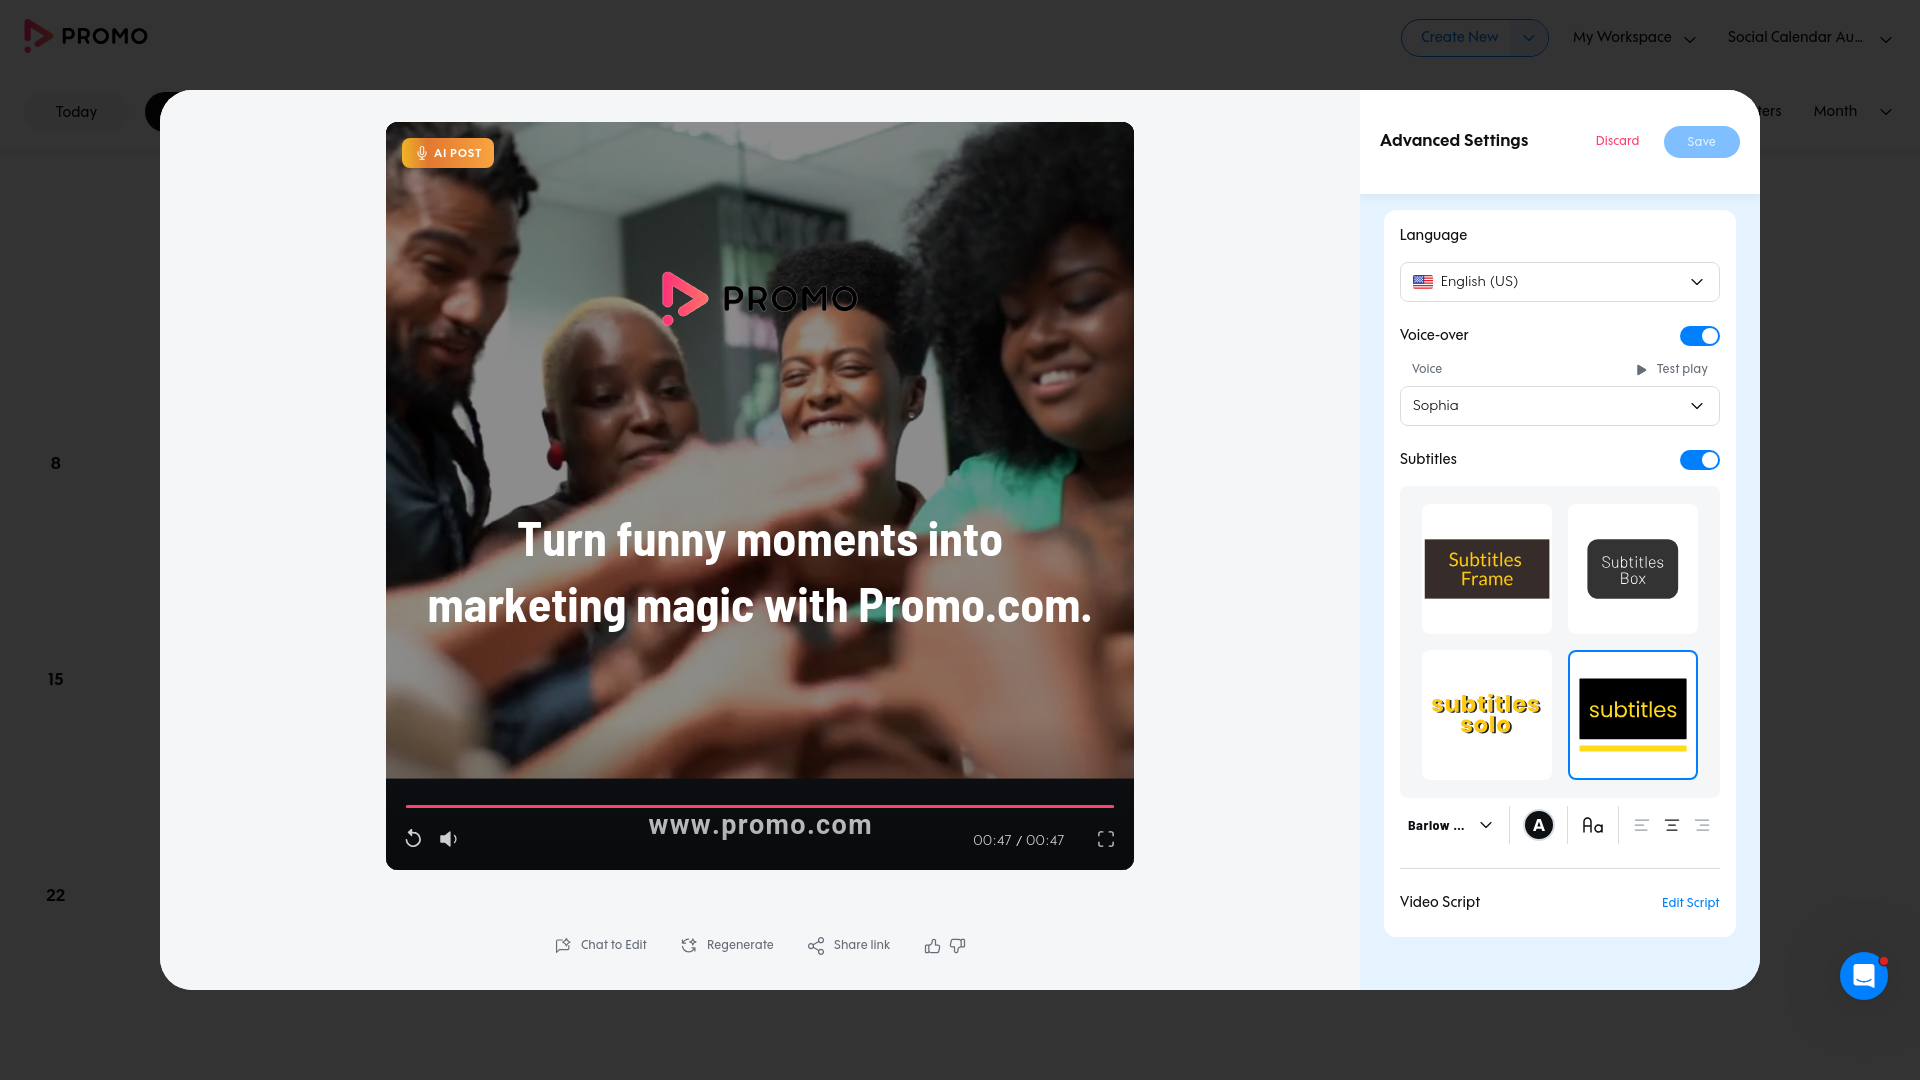Select Subtitles Frame style
This screenshot has height=1080, width=1920.
click(x=1487, y=569)
